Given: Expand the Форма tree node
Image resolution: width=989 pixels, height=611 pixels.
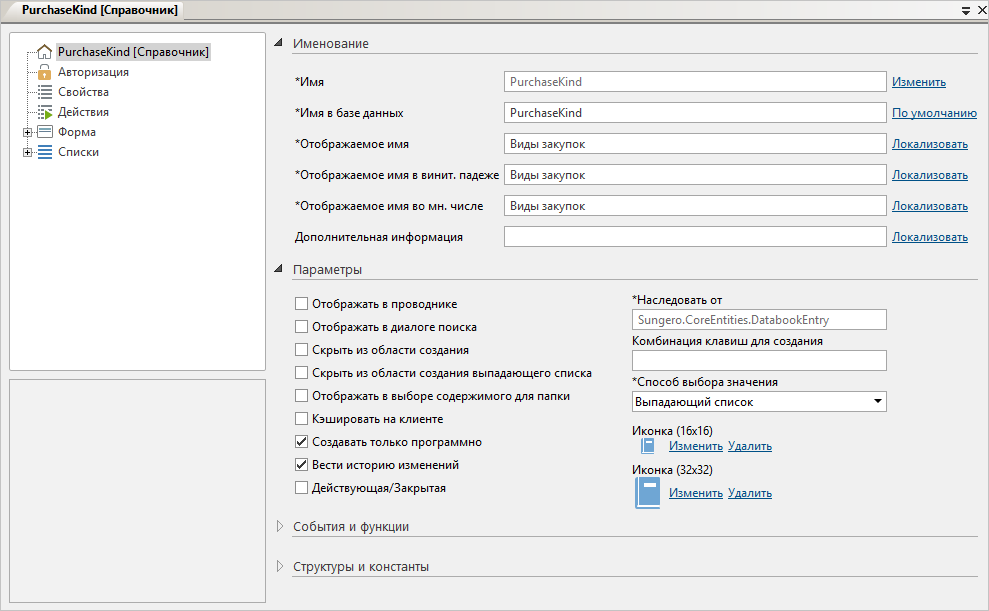Looking at the screenshot, I should click(28, 132).
